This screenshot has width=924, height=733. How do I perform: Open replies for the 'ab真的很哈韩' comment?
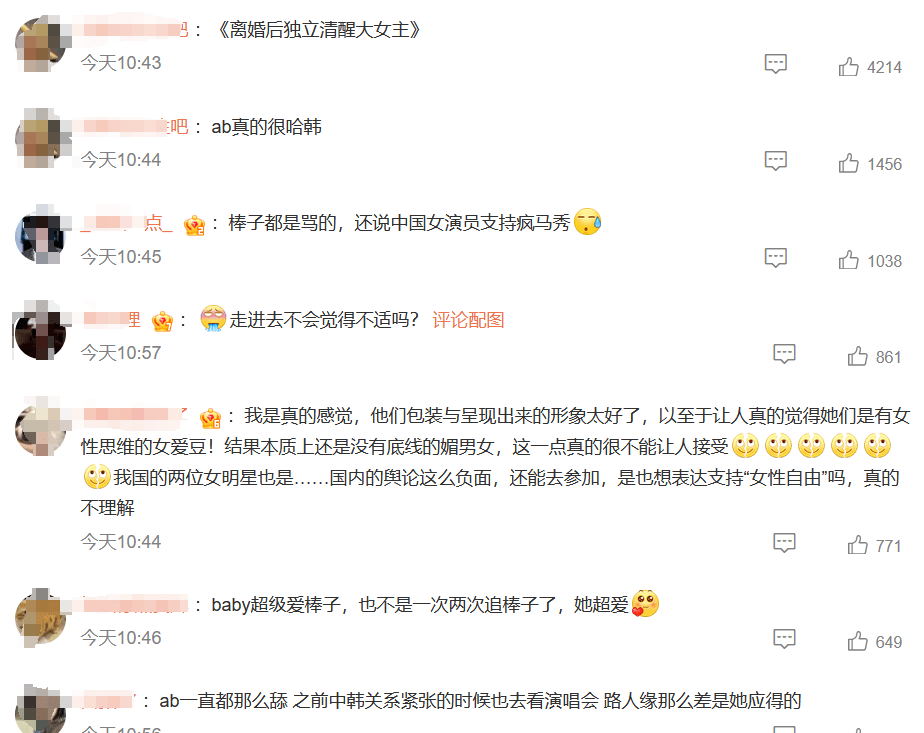coord(776,160)
